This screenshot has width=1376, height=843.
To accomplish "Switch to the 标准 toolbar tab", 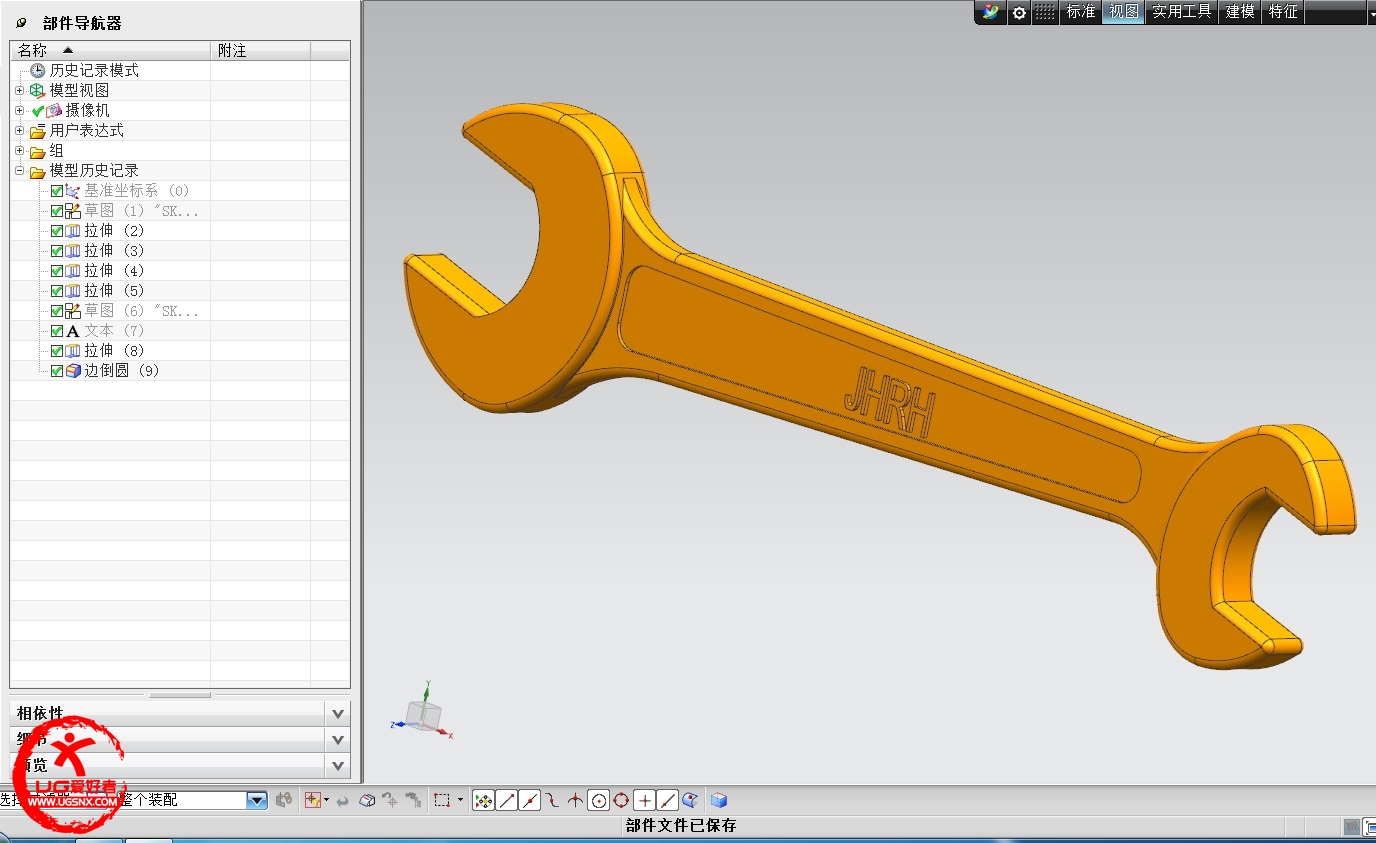I will pos(1081,12).
